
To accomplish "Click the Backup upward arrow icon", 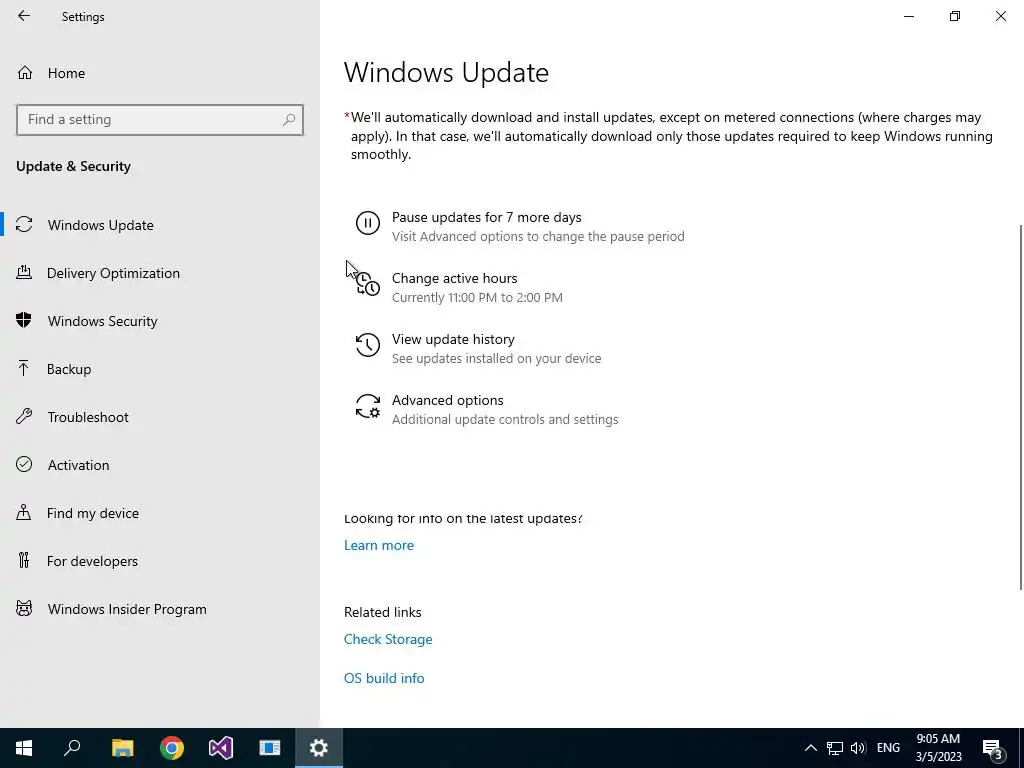I will coord(24,368).
